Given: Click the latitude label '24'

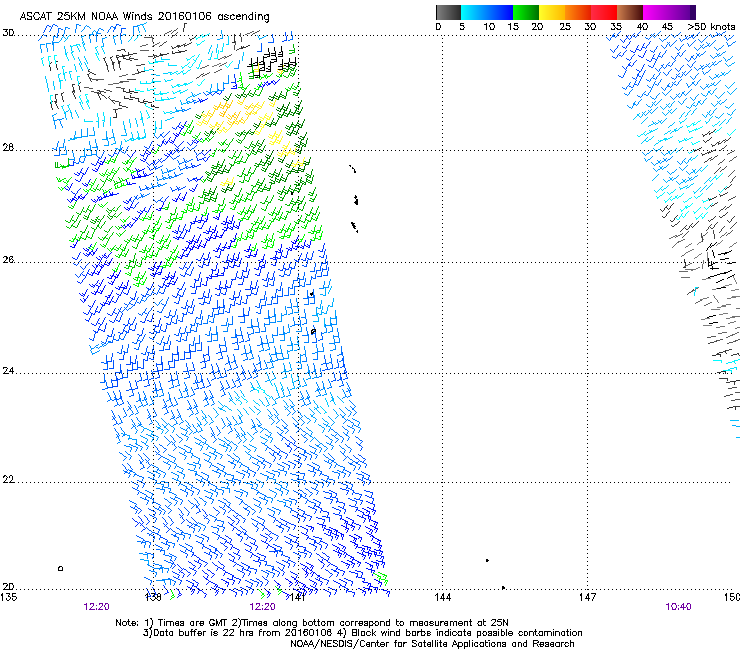Looking at the screenshot, I should point(8,371).
